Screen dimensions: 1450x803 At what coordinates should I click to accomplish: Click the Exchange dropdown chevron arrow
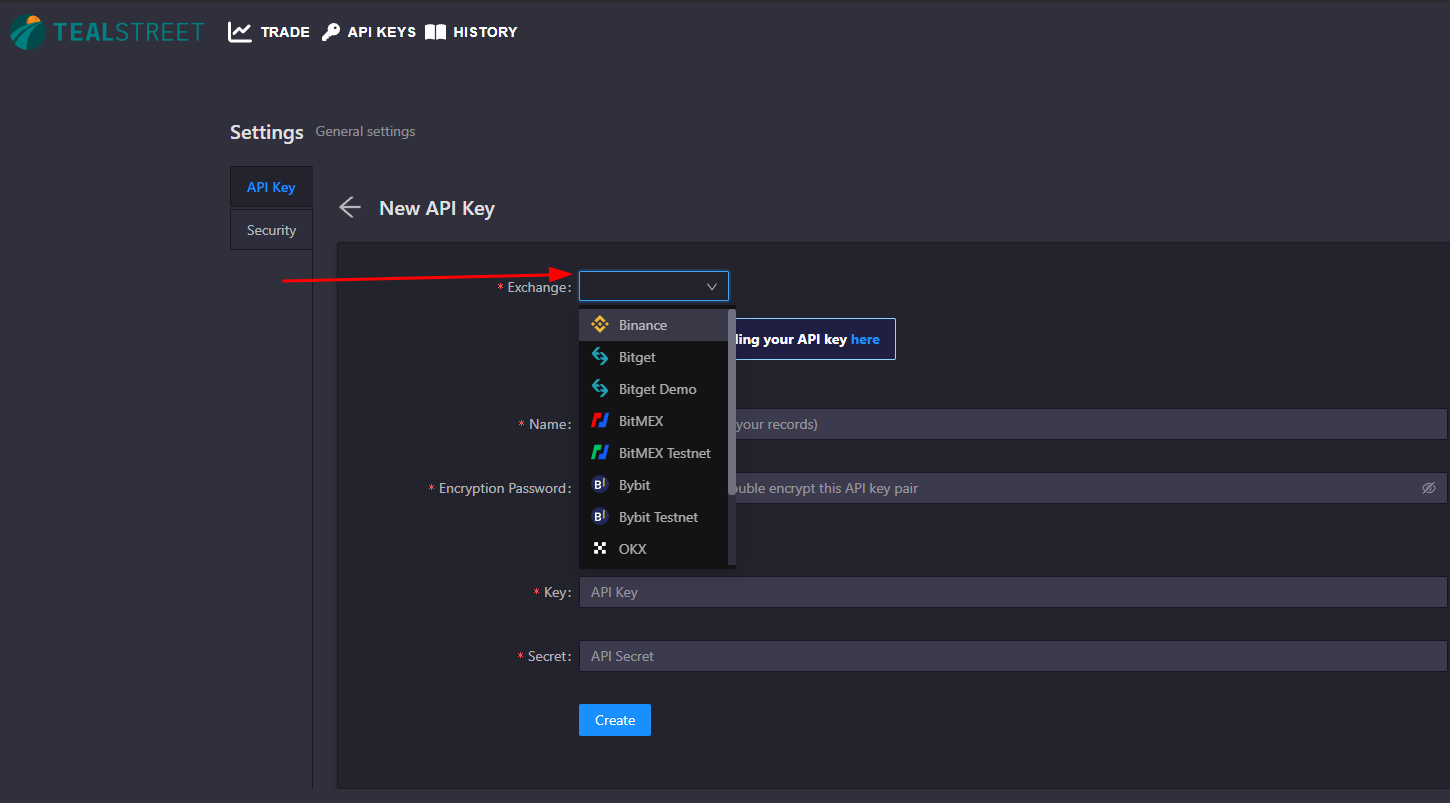click(712, 287)
